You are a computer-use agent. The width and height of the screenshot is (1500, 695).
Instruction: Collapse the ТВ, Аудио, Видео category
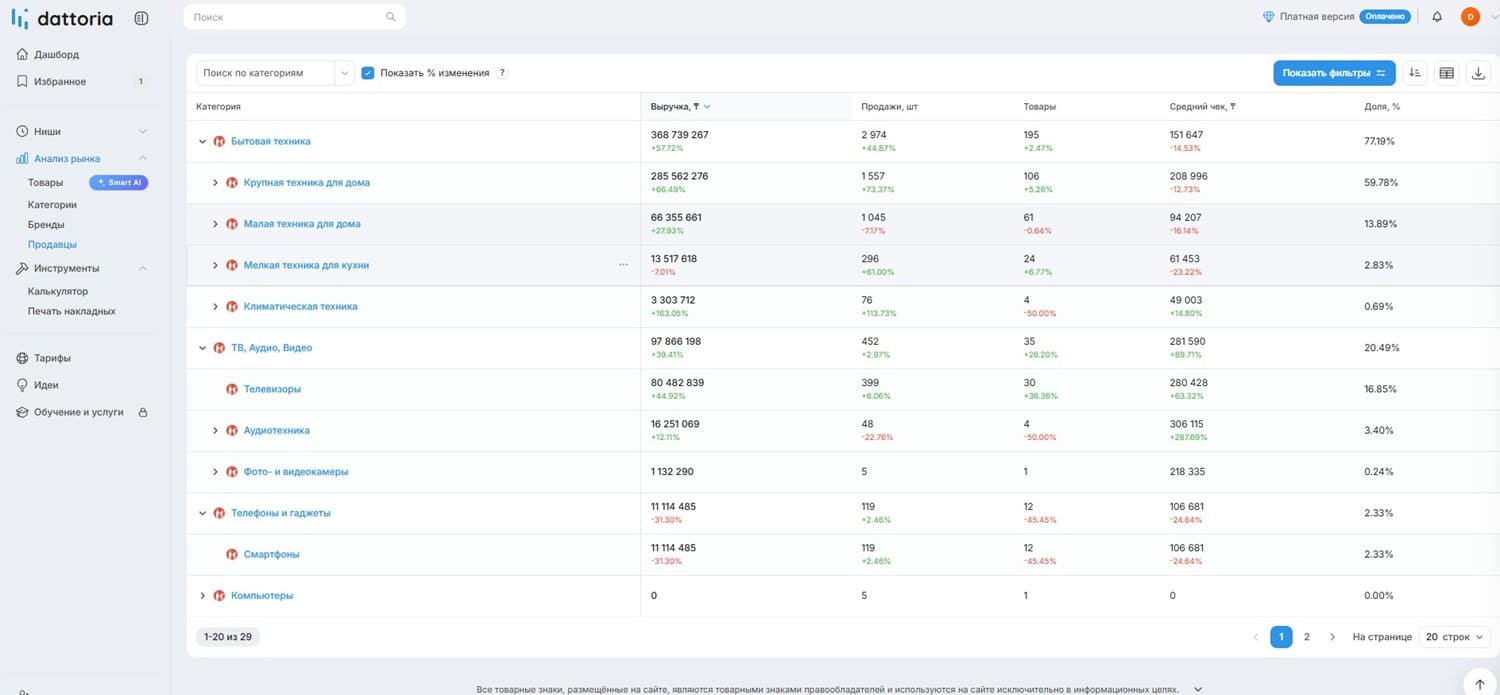coord(203,348)
